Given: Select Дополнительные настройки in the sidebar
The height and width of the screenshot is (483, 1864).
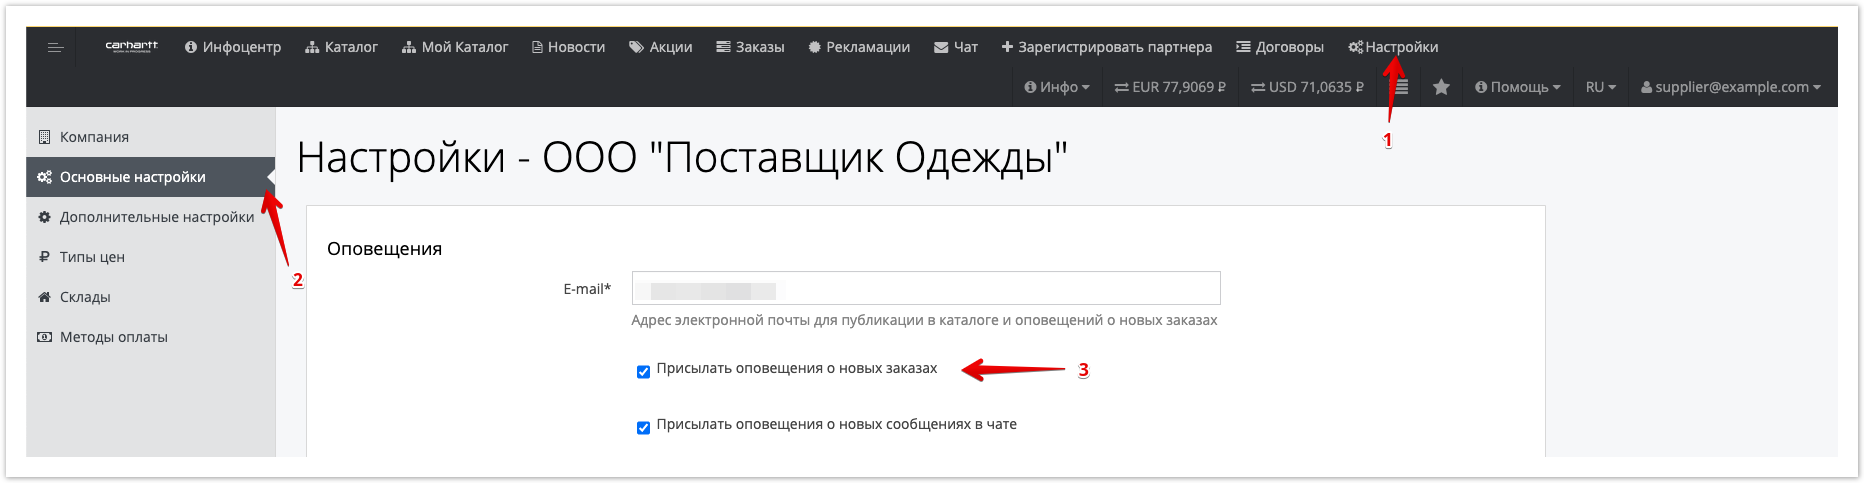Looking at the screenshot, I should click(156, 217).
